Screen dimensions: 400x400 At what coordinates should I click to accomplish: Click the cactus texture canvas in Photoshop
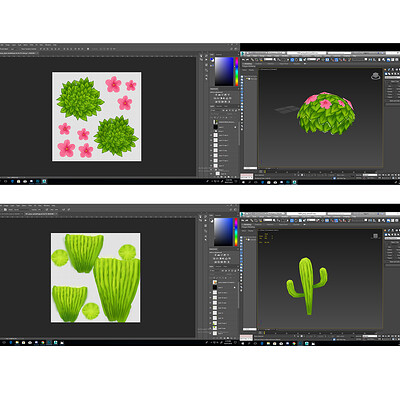coord(95,278)
